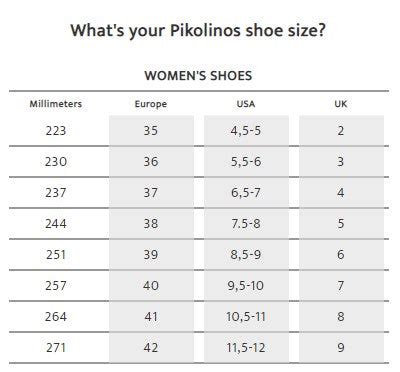Click USA size 7,5-8 cell
Viewport: 400px width, 372px height.
[246, 224]
